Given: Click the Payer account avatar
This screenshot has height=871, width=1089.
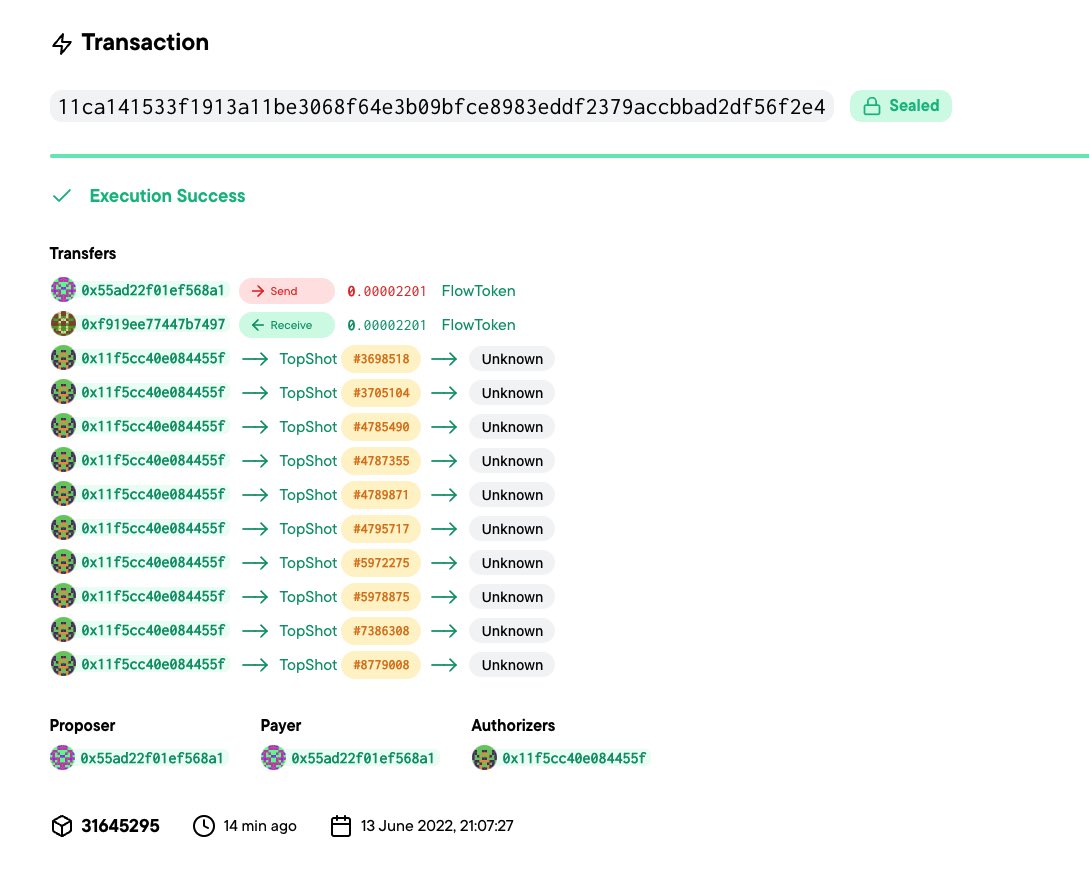Looking at the screenshot, I should click(x=274, y=757).
